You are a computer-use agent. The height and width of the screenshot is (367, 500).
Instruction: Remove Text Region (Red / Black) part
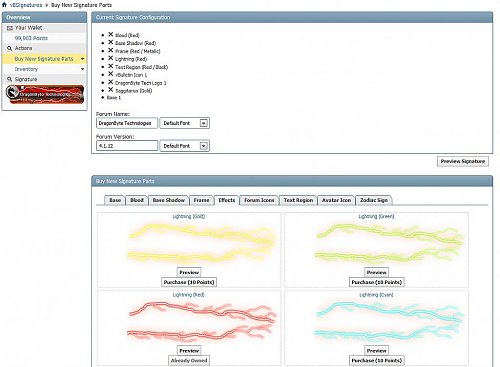click(111, 66)
